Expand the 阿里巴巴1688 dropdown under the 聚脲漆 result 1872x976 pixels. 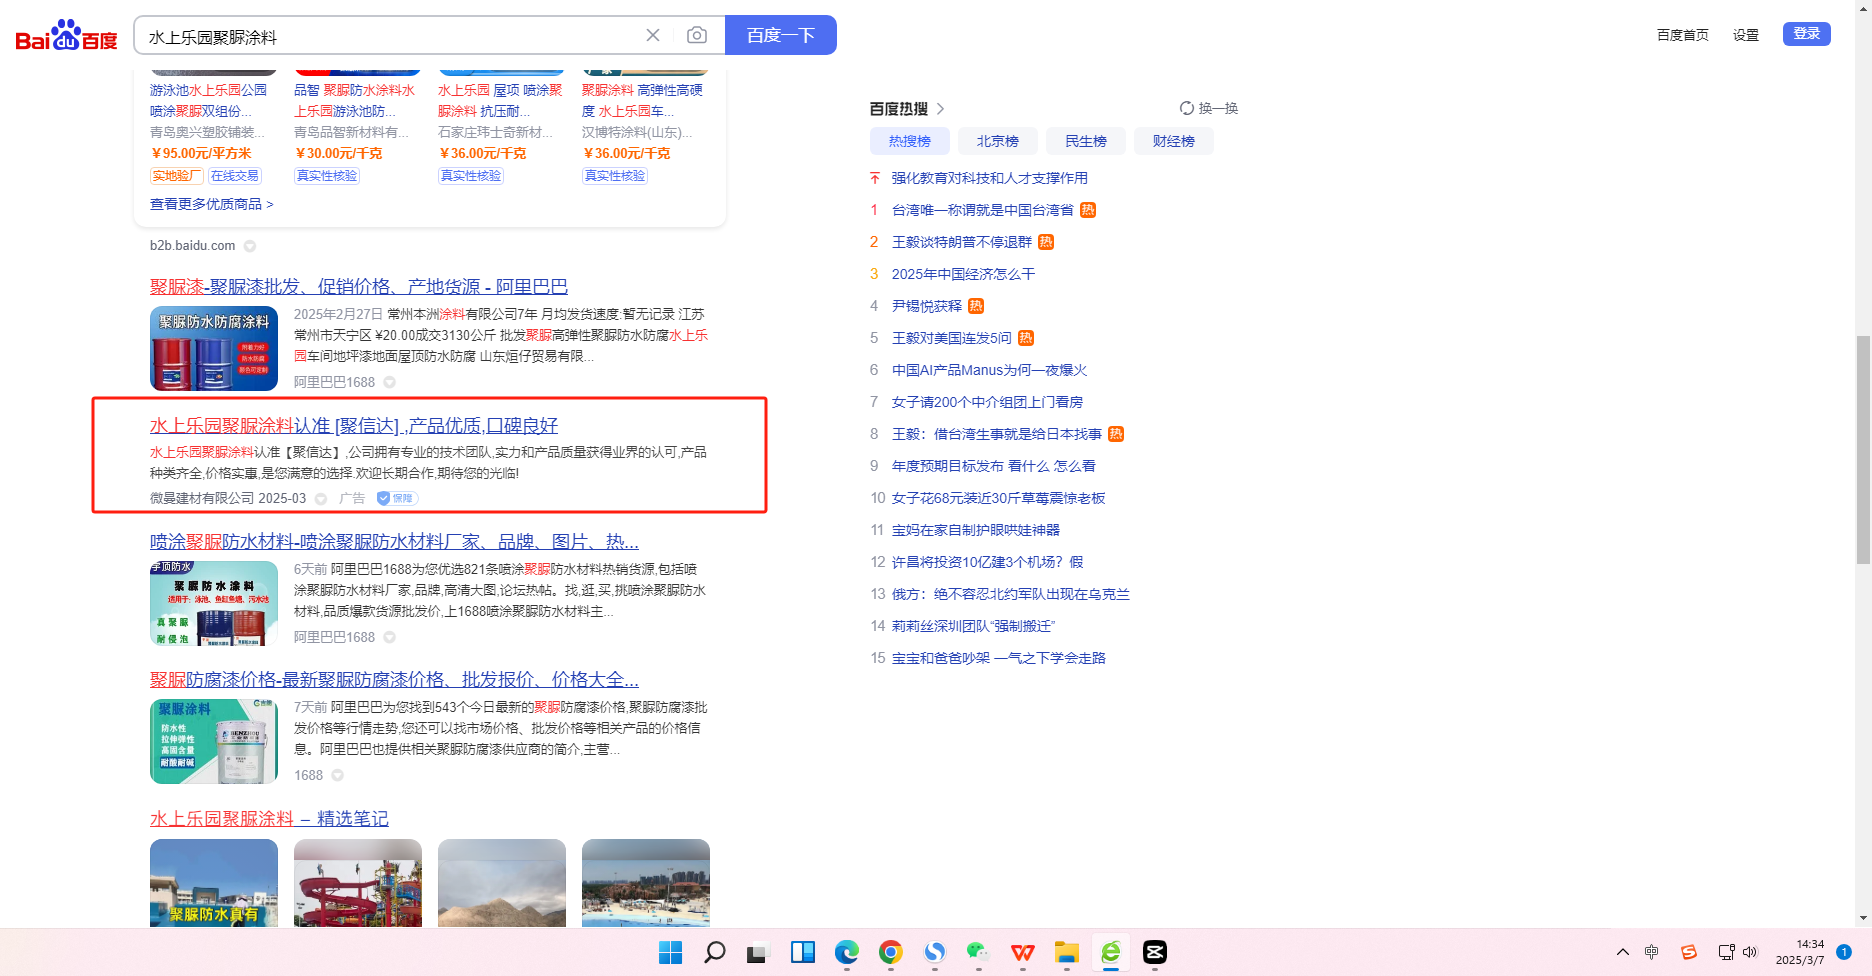pyautogui.click(x=390, y=382)
